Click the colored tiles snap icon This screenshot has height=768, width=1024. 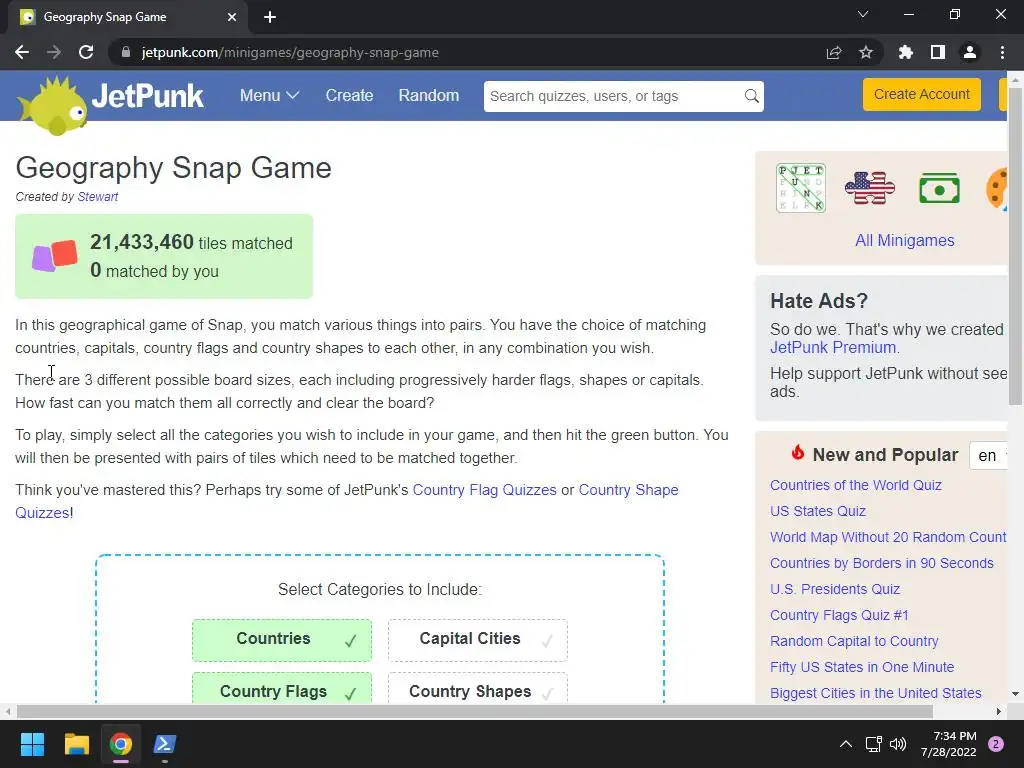coord(55,255)
